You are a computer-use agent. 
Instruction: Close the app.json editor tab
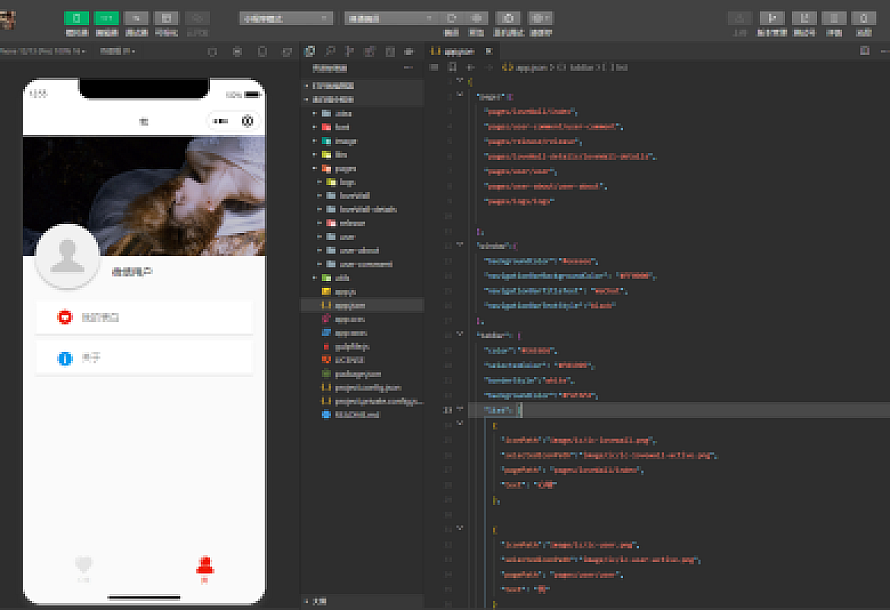(x=488, y=51)
